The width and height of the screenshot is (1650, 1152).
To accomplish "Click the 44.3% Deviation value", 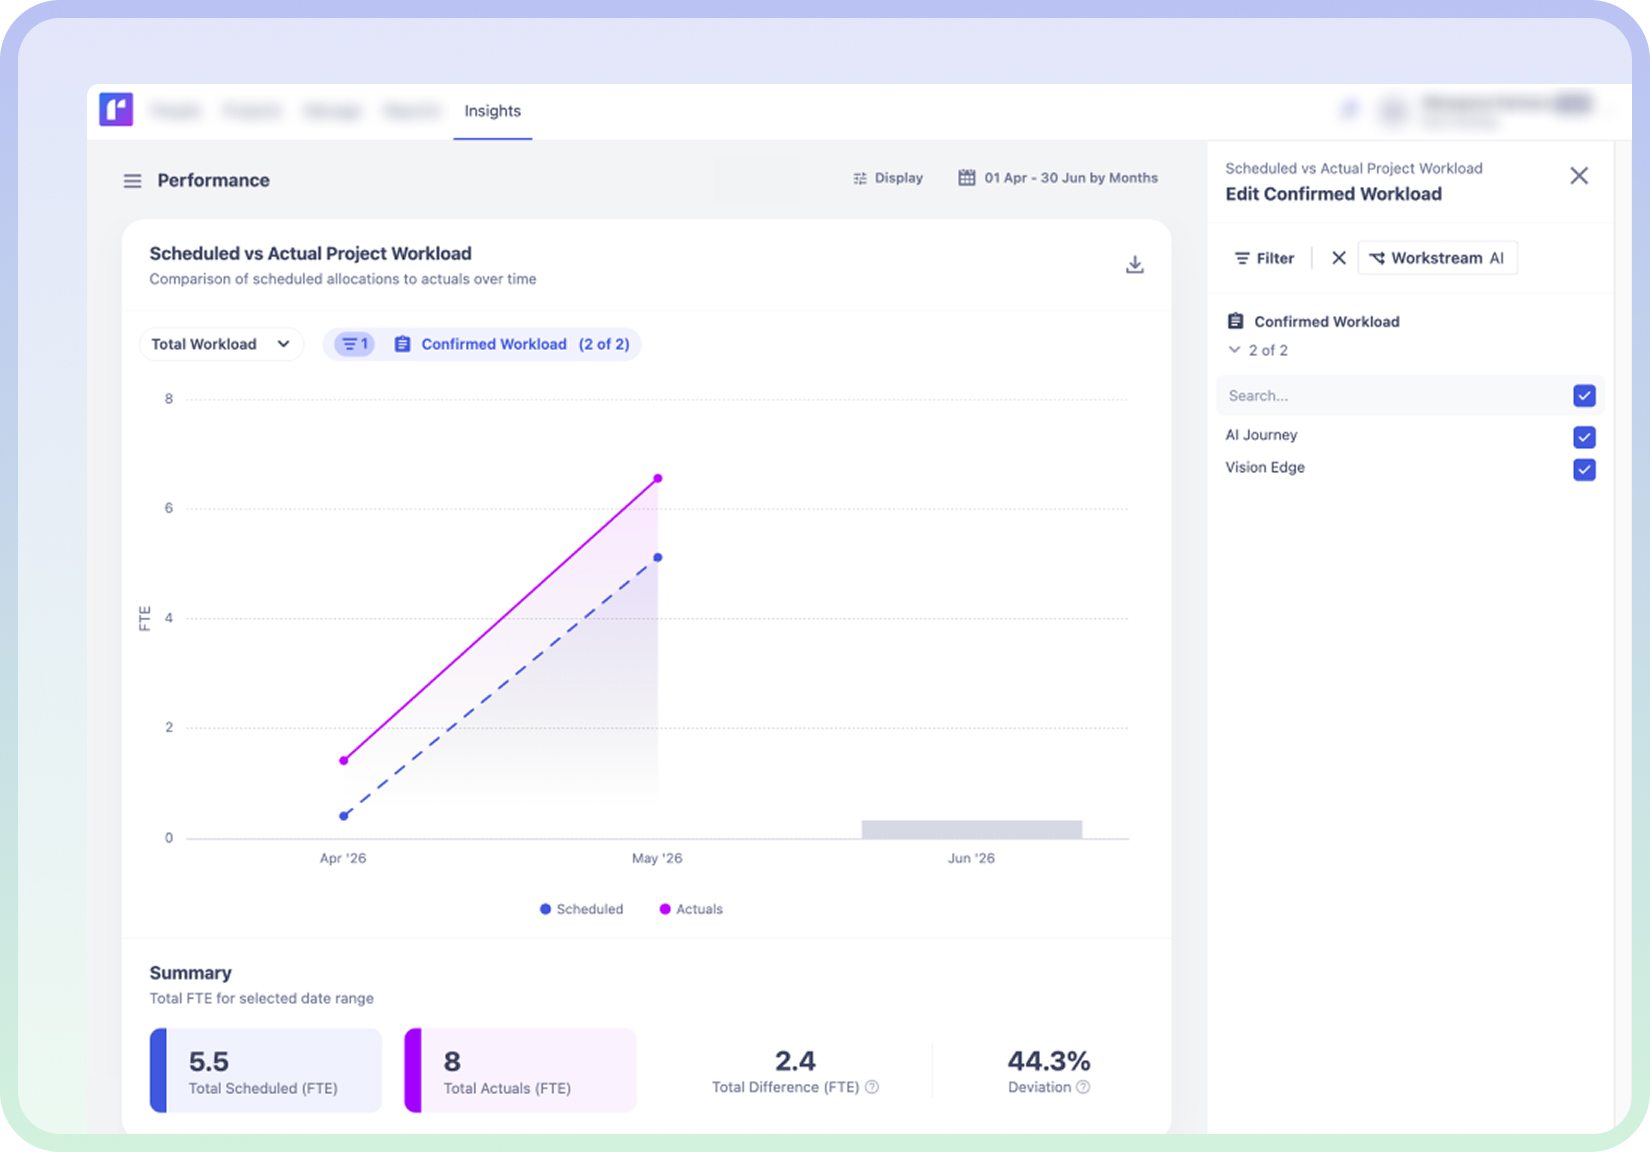I will click(1048, 1060).
